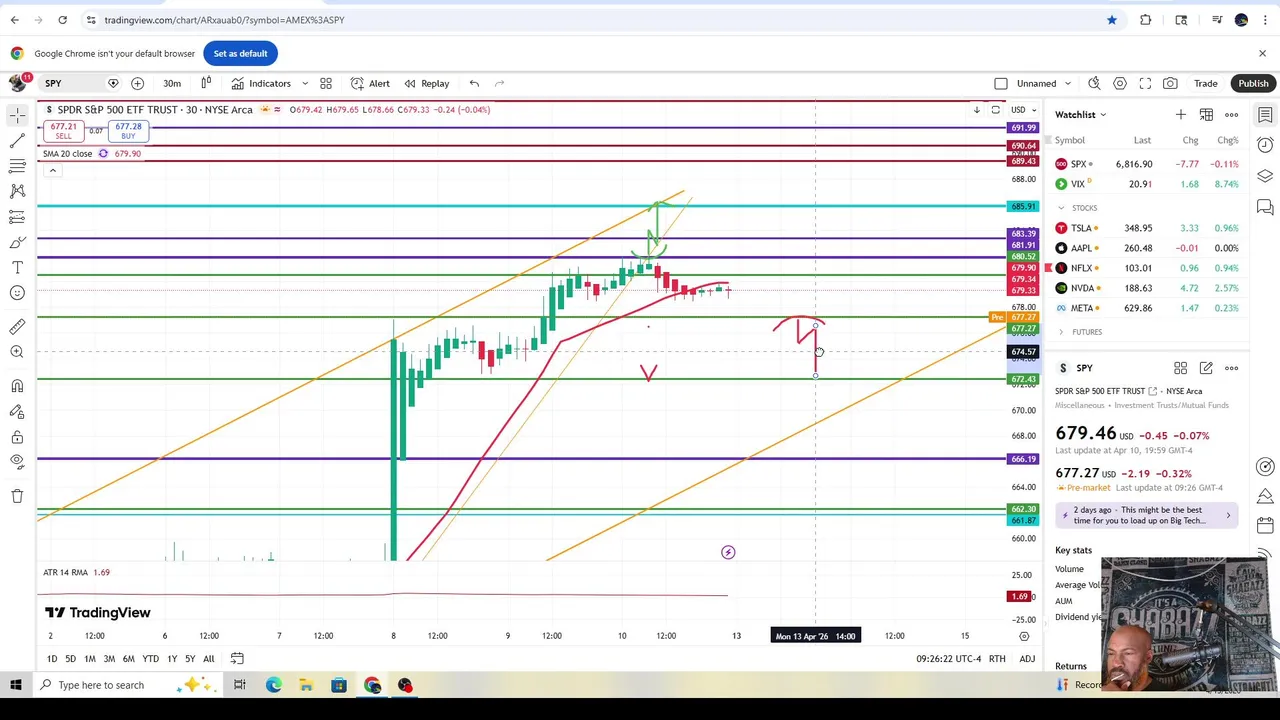The height and width of the screenshot is (720, 1280).
Task: Add a text note for SPY
Action: pos(1206,368)
